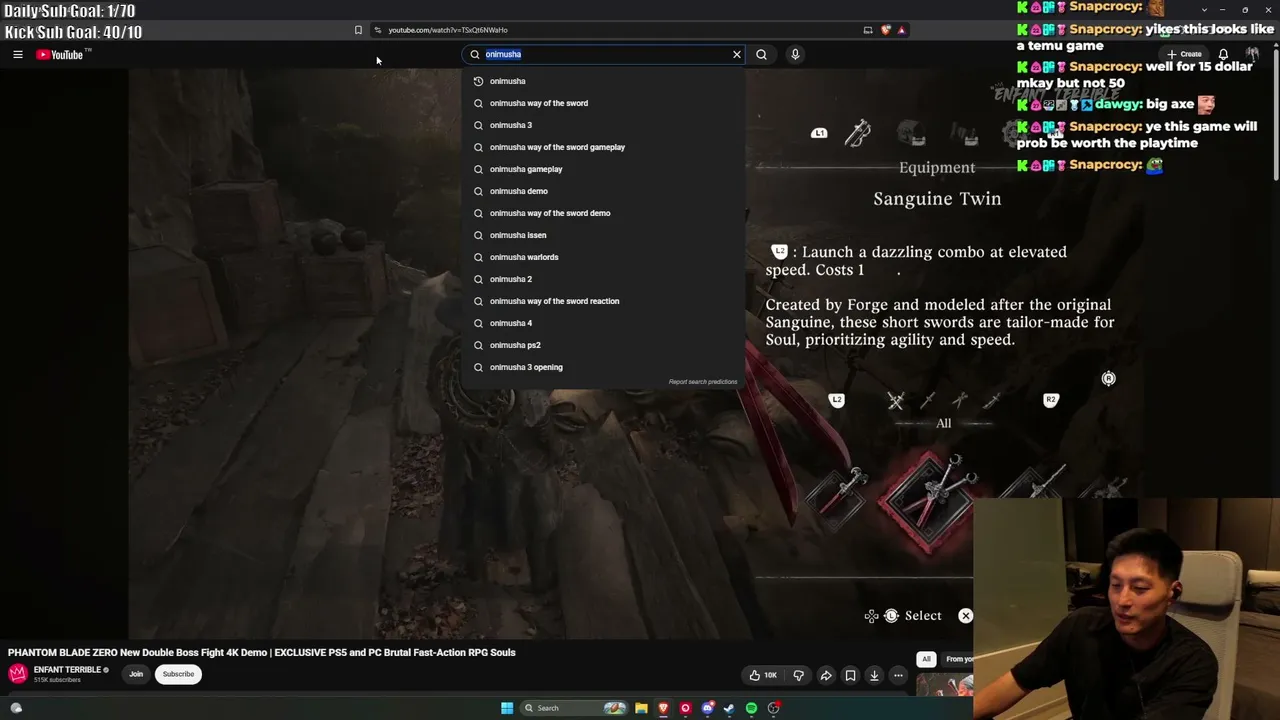1280x720 pixels.
Task: Share the video with the arrow icon
Action: pos(826,676)
